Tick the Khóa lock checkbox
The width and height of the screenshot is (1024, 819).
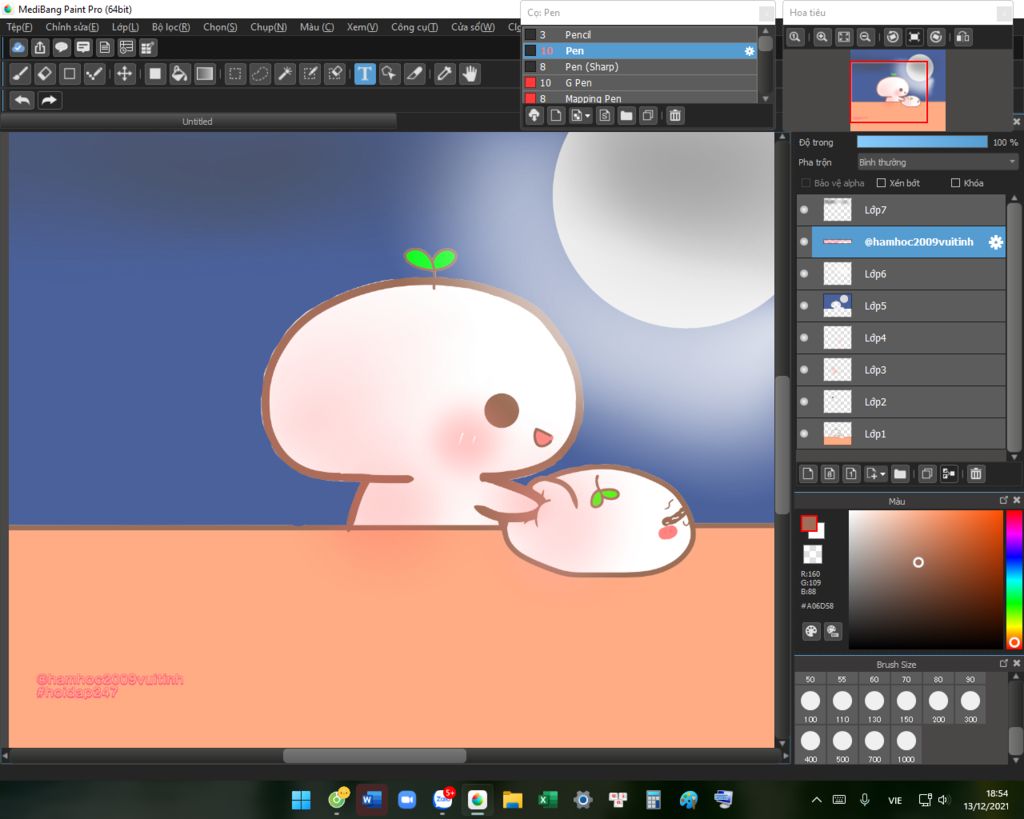955,183
